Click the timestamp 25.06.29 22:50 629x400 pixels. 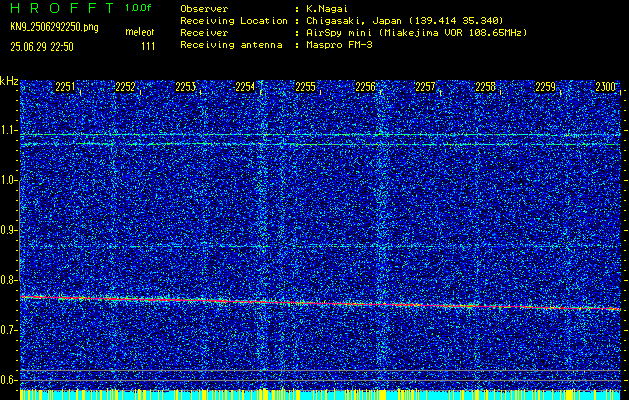42,47
